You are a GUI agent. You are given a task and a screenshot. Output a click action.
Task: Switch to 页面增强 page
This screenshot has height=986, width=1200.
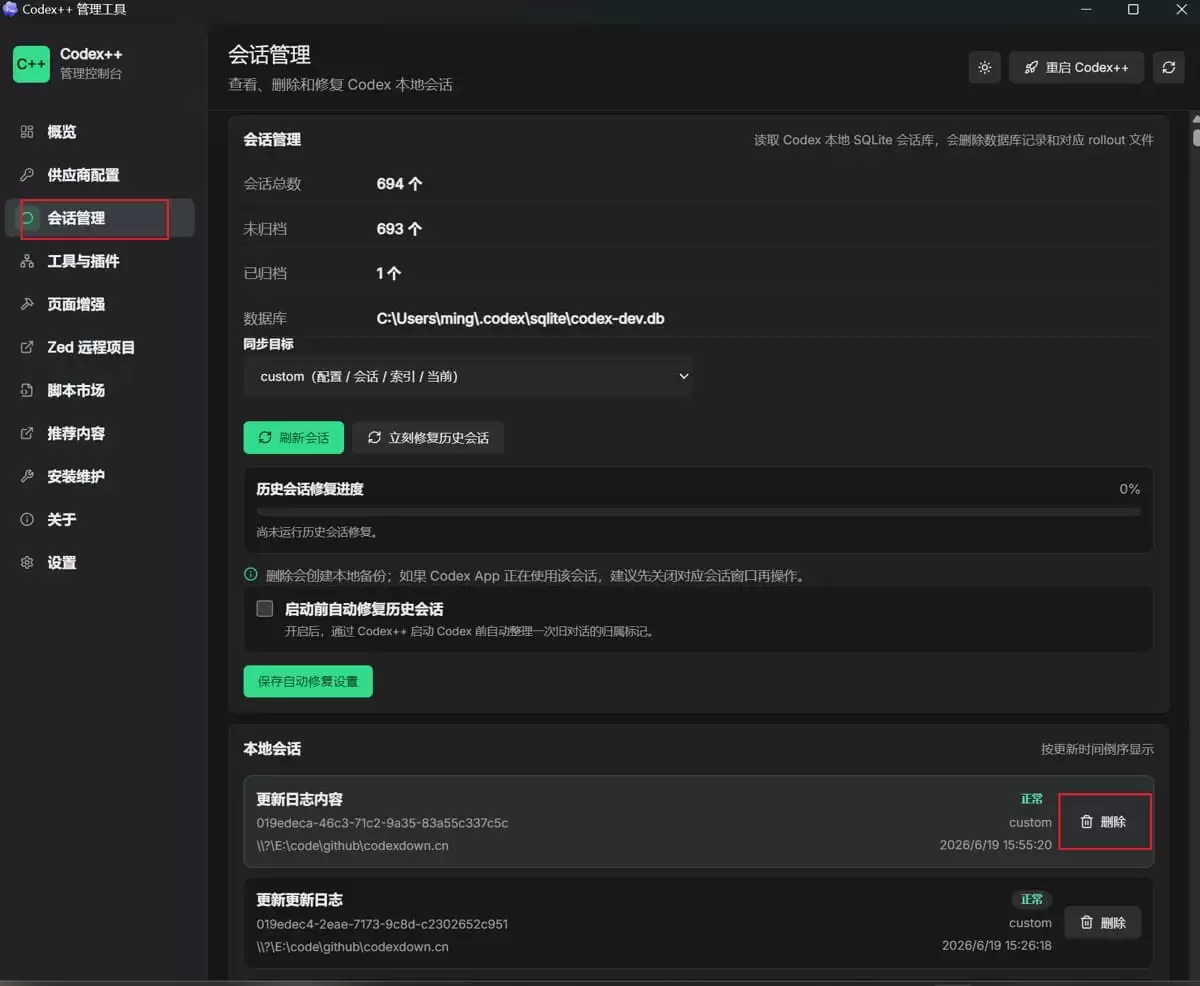coord(100,304)
